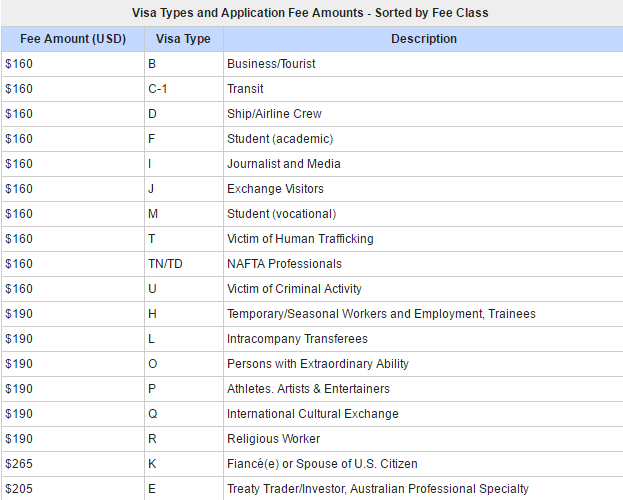Click the Visa Type column header
The width and height of the screenshot is (623, 500).
point(183,39)
